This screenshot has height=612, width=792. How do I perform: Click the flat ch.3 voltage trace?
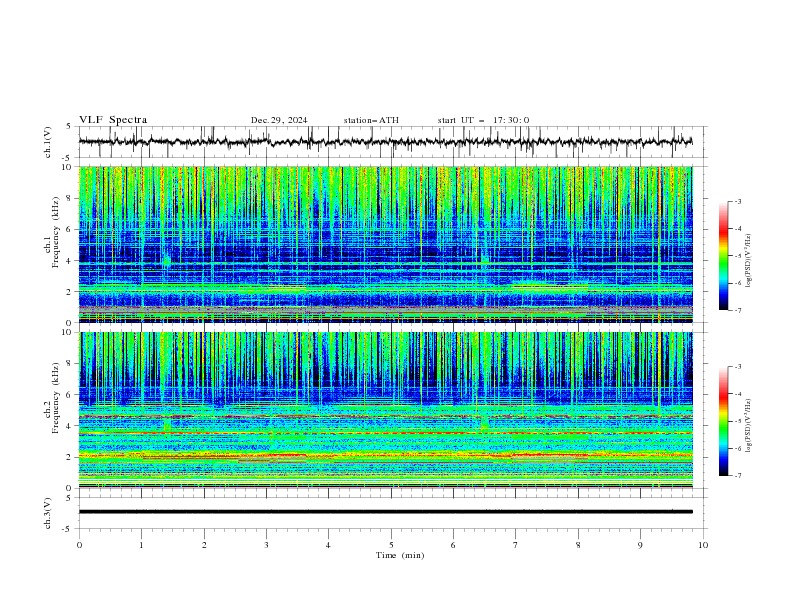[385, 512]
